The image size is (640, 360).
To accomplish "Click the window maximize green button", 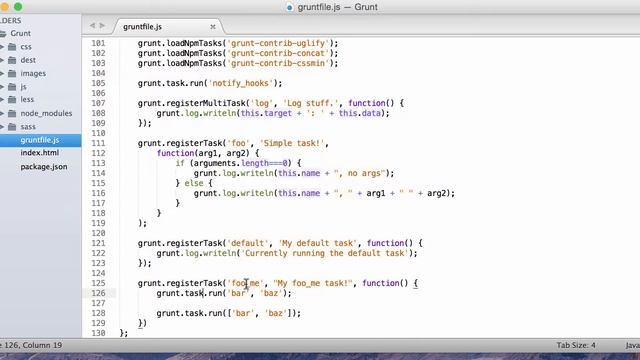I will [x=18, y=7].
